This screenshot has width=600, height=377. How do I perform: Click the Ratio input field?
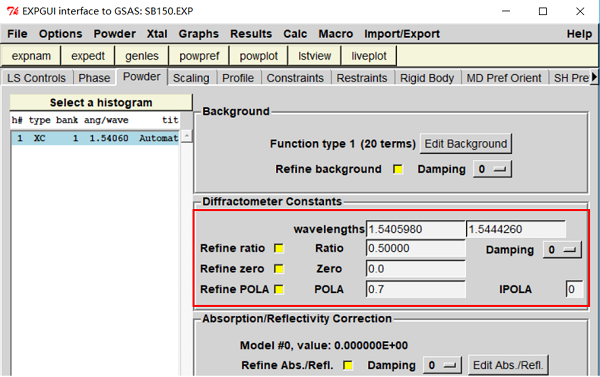pyautogui.click(x=416, y=248)
